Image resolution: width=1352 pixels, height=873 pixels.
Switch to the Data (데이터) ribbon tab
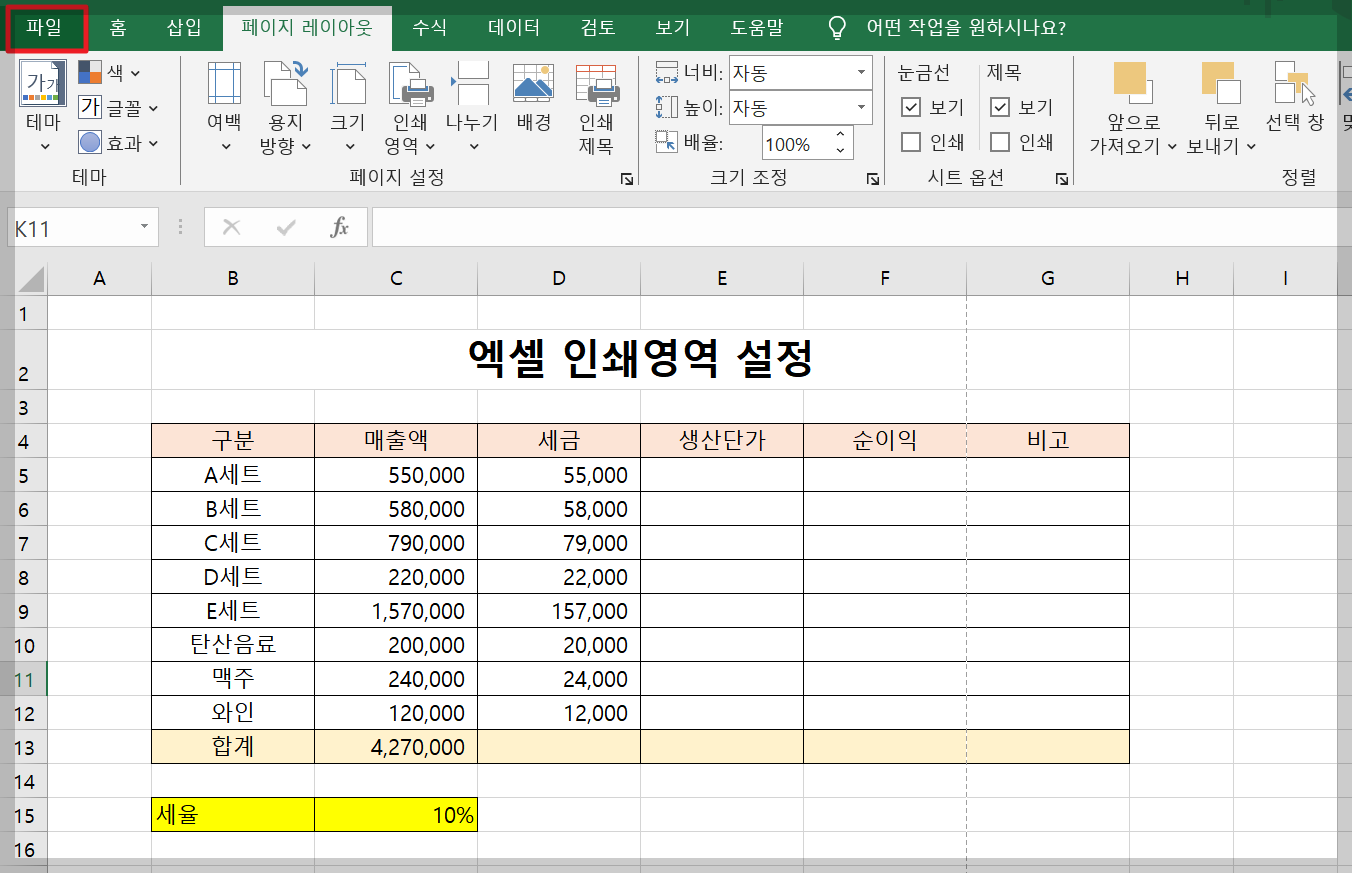(512, 28)
